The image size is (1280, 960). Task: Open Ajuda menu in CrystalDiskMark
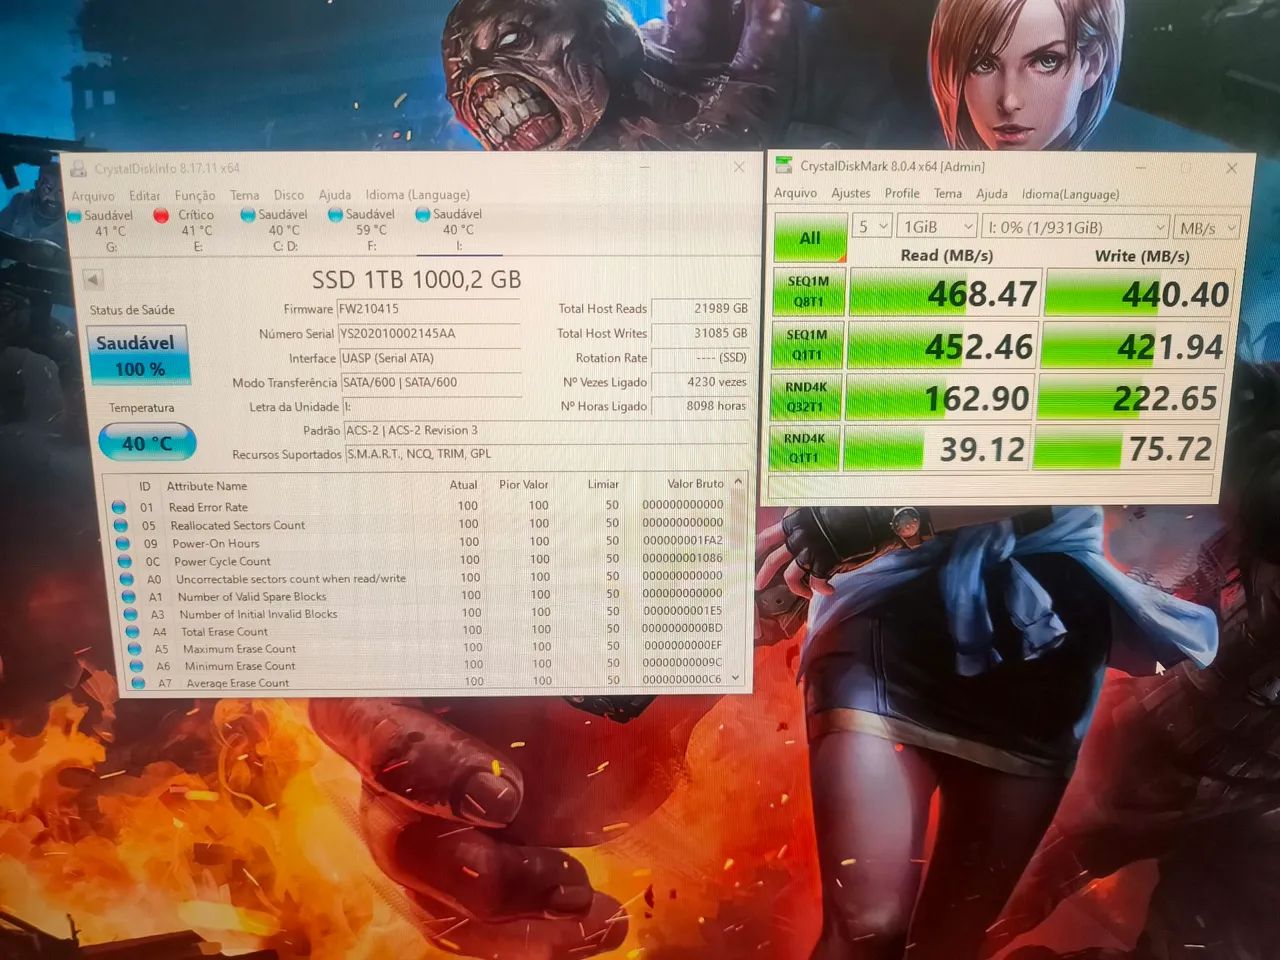992,193
